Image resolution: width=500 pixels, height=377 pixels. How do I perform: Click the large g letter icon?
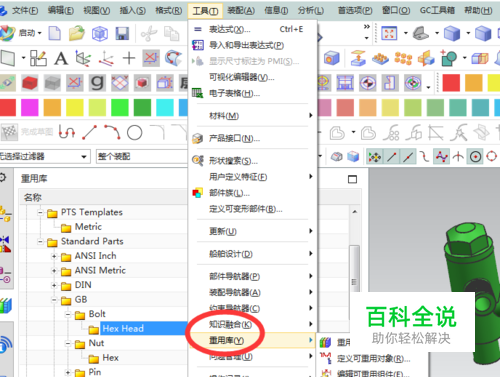(97, 82)
